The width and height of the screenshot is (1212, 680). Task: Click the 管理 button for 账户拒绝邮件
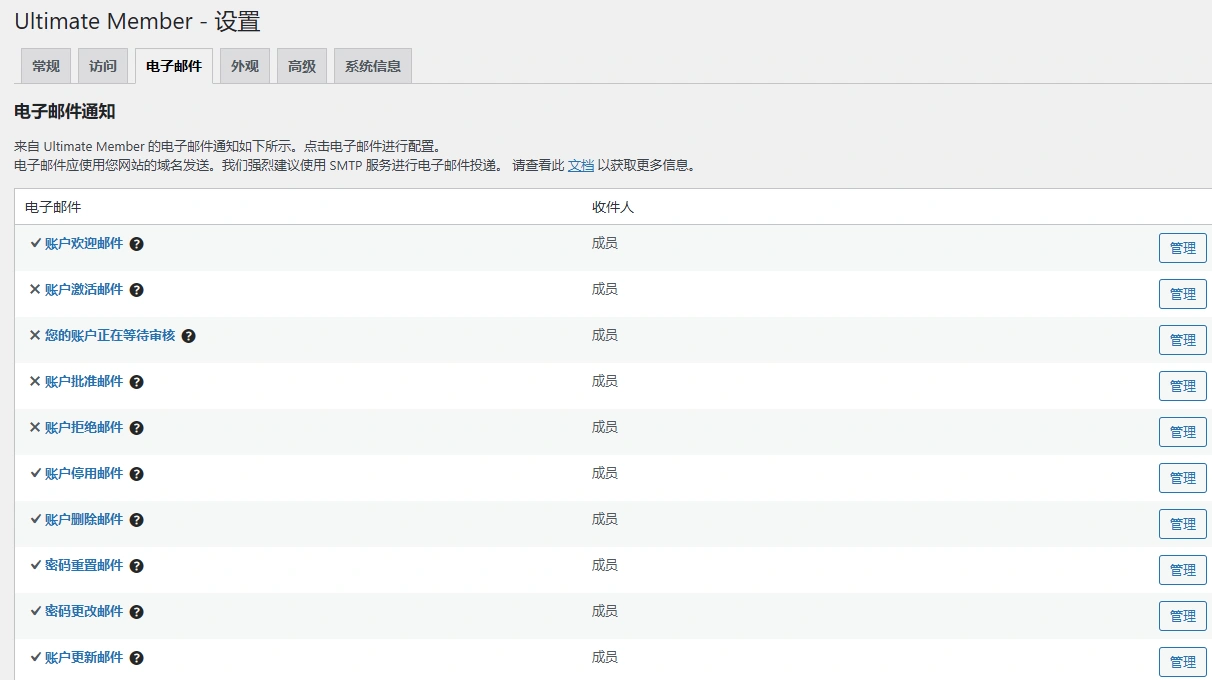(x=1182, y=431)
